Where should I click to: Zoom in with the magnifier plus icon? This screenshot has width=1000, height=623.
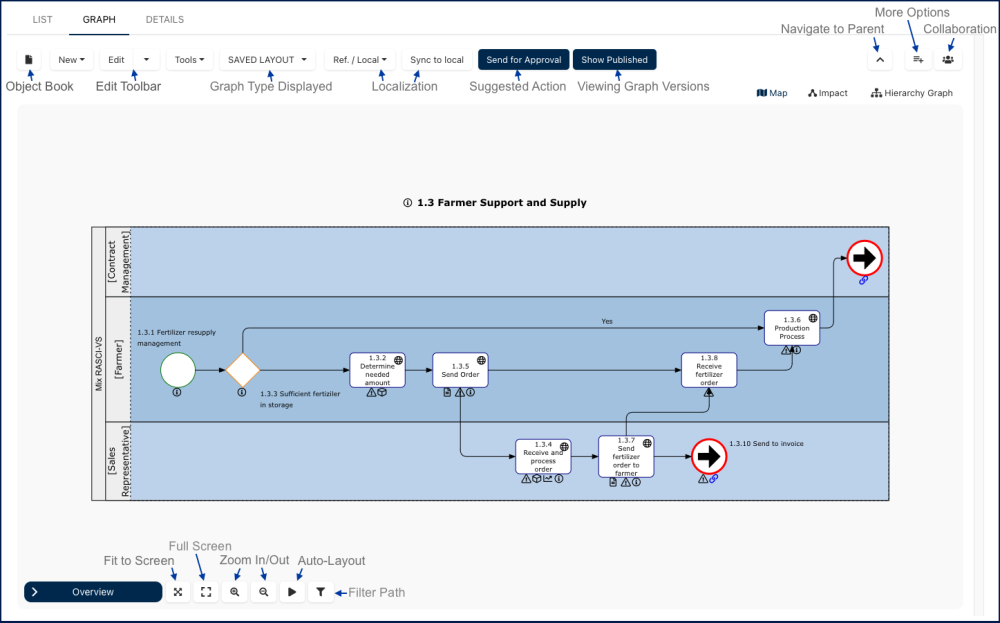(x=235, y=592)
